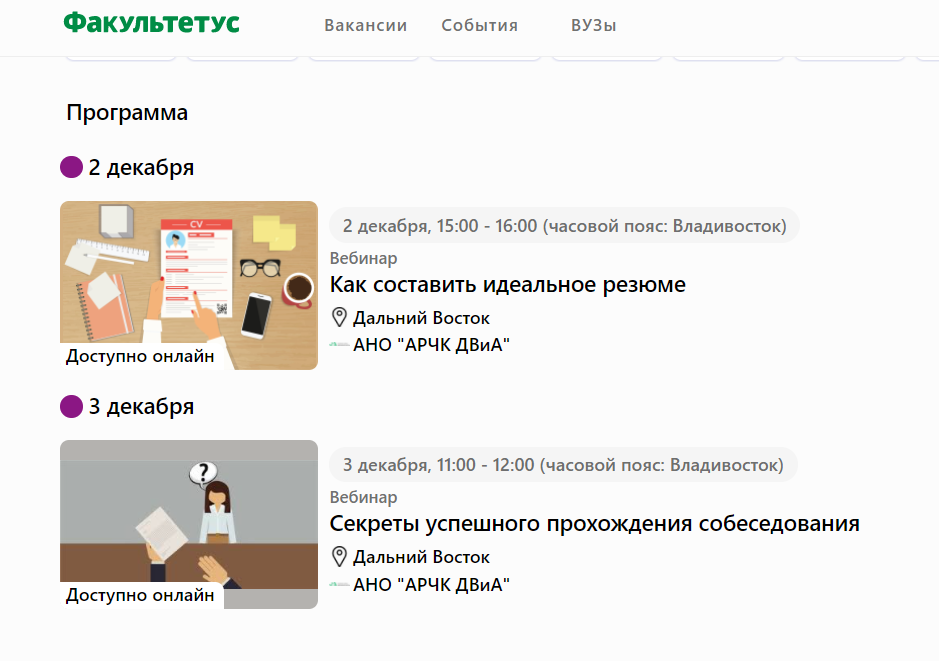Click the АНО "АРЧК ДВиА" name under the interview webinar

pyautogui.click(x=431, y=585)
